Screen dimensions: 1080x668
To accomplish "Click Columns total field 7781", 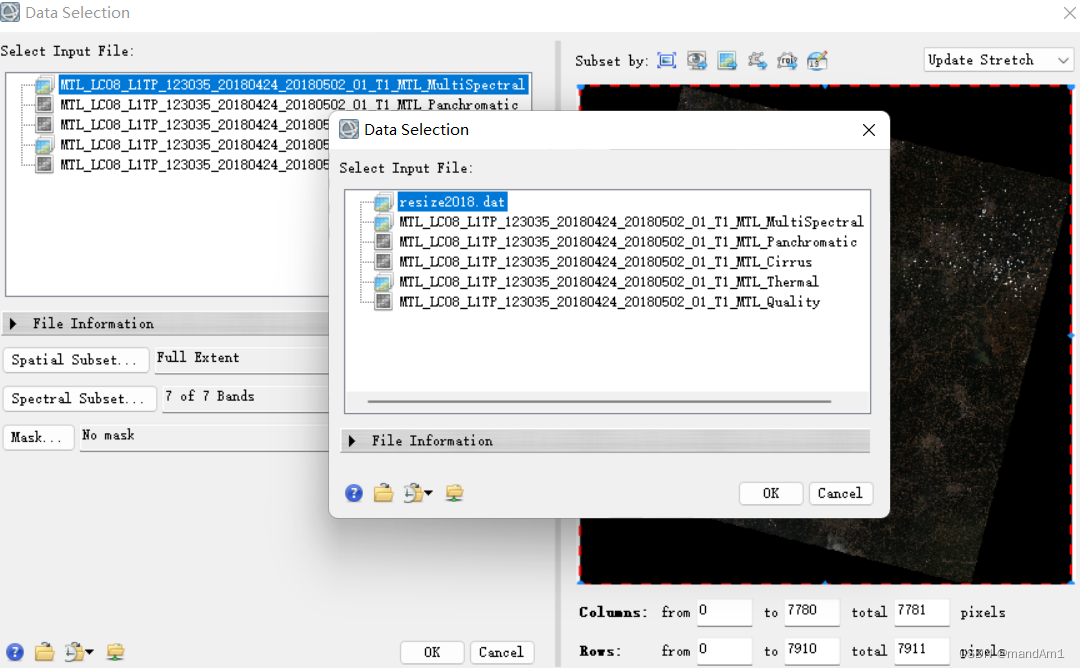I will pos(922,612).
